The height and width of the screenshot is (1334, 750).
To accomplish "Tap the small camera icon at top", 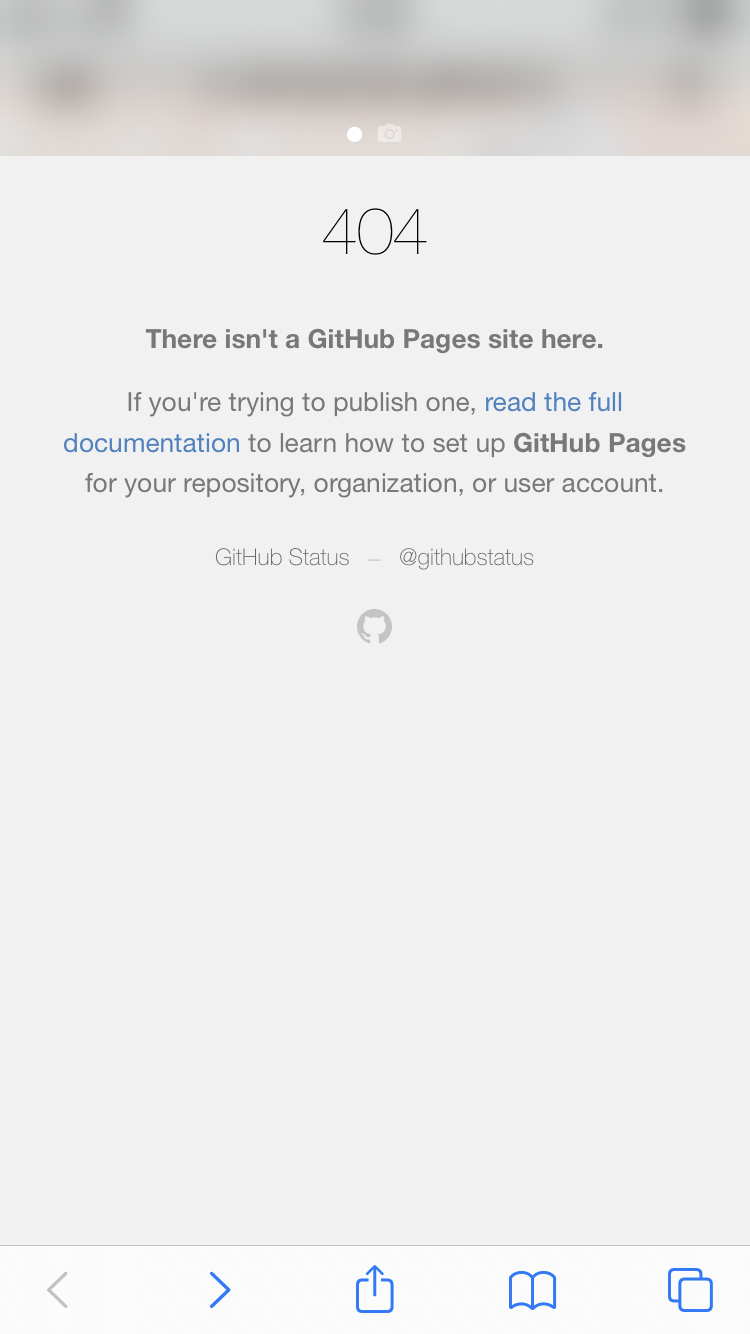I will (x=390, y=133).
